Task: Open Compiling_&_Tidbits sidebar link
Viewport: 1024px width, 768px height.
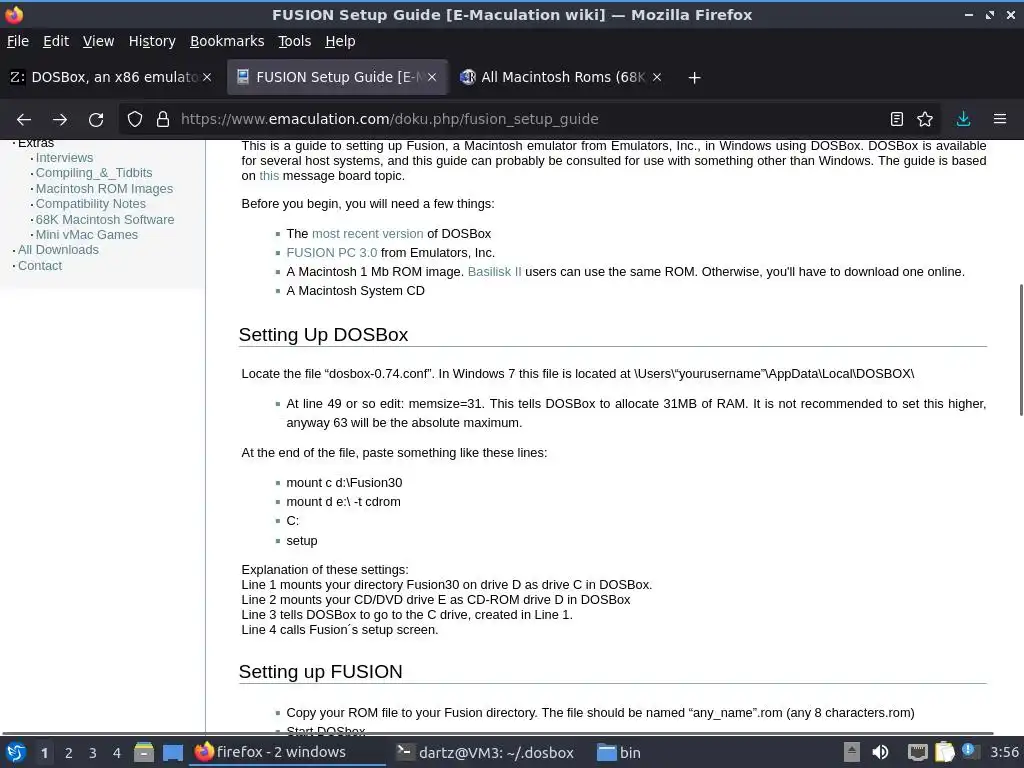Action: pyautogui.click(x=93, y=172)
